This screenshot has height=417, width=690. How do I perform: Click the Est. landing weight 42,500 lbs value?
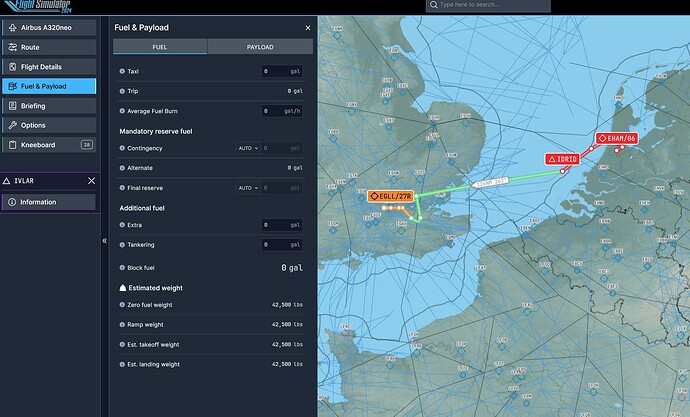pyautogui.click(x=287, y=364)
